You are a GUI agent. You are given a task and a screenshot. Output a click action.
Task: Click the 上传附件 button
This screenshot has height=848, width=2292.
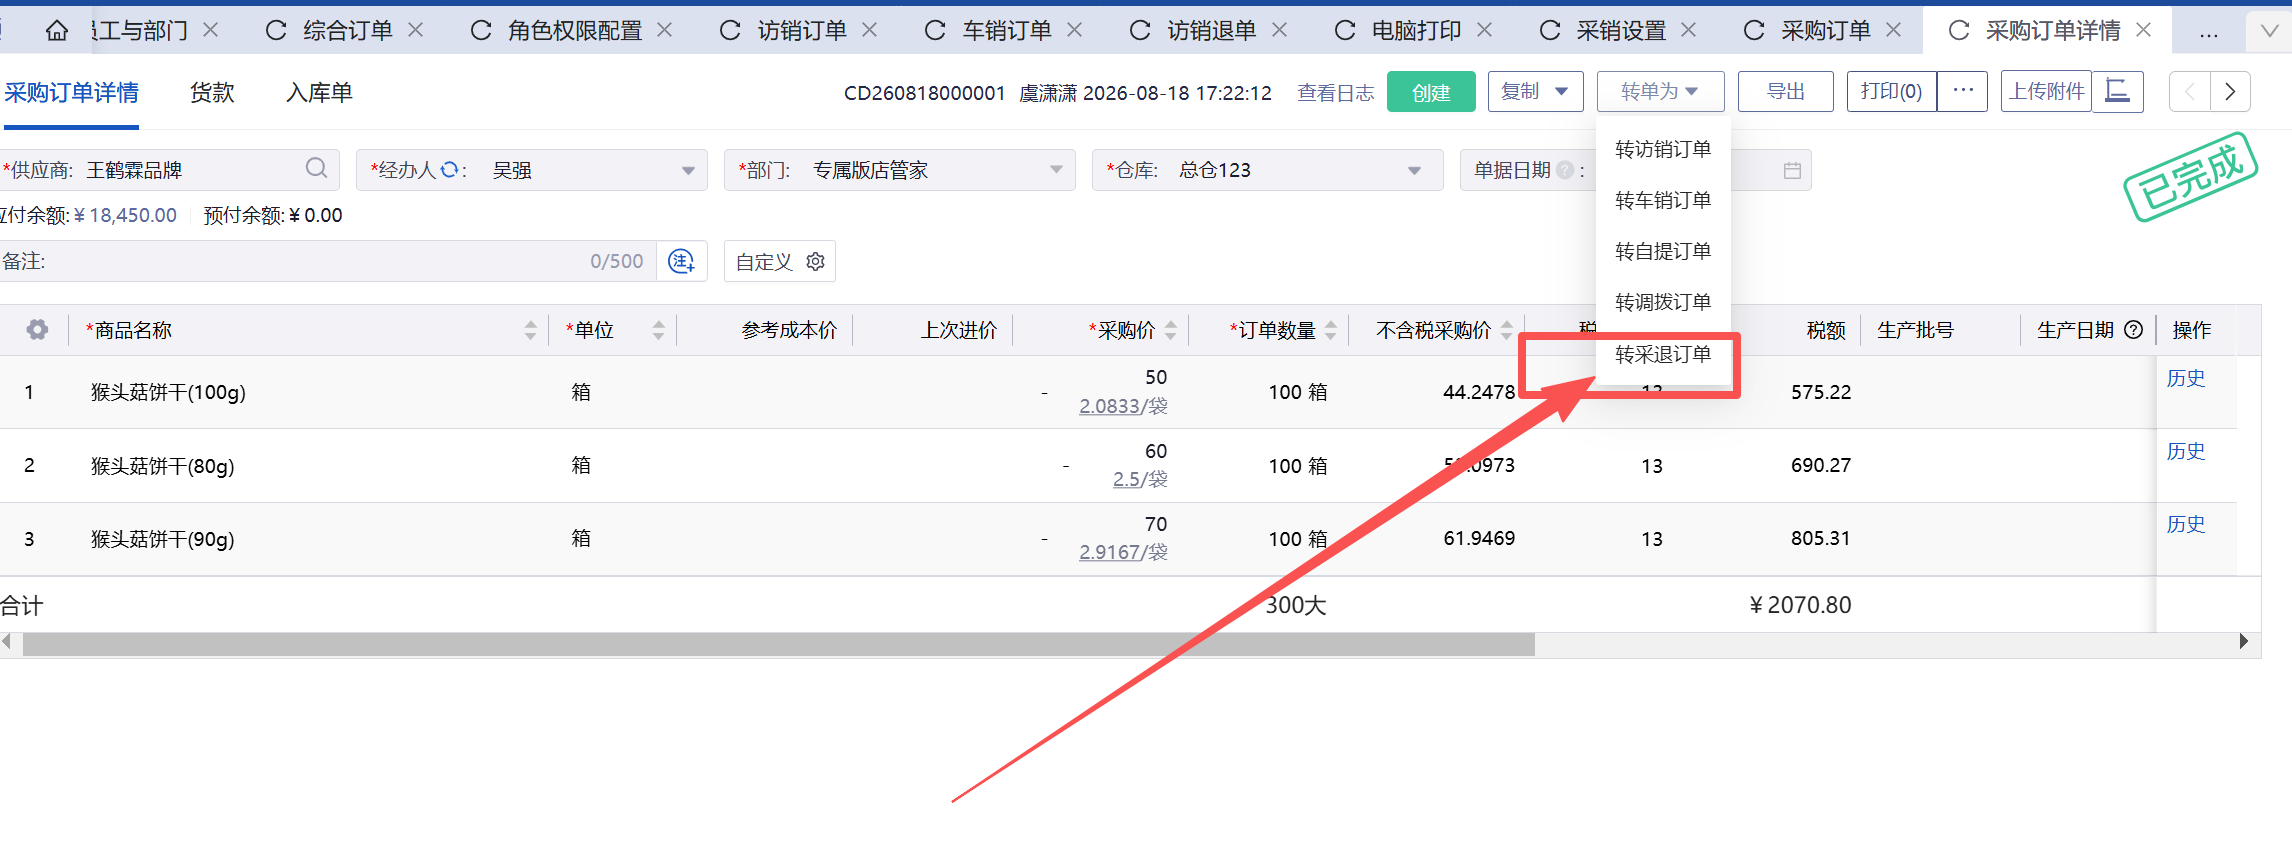[2046, 92]
